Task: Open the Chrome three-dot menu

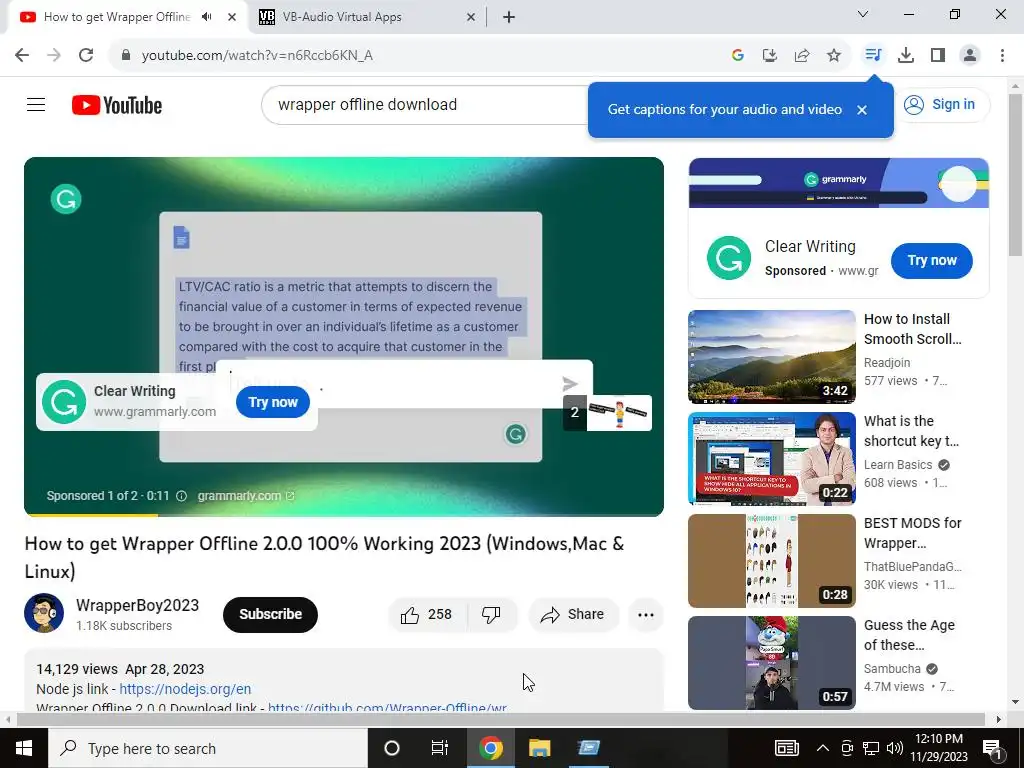Action: coord(1002,56)
